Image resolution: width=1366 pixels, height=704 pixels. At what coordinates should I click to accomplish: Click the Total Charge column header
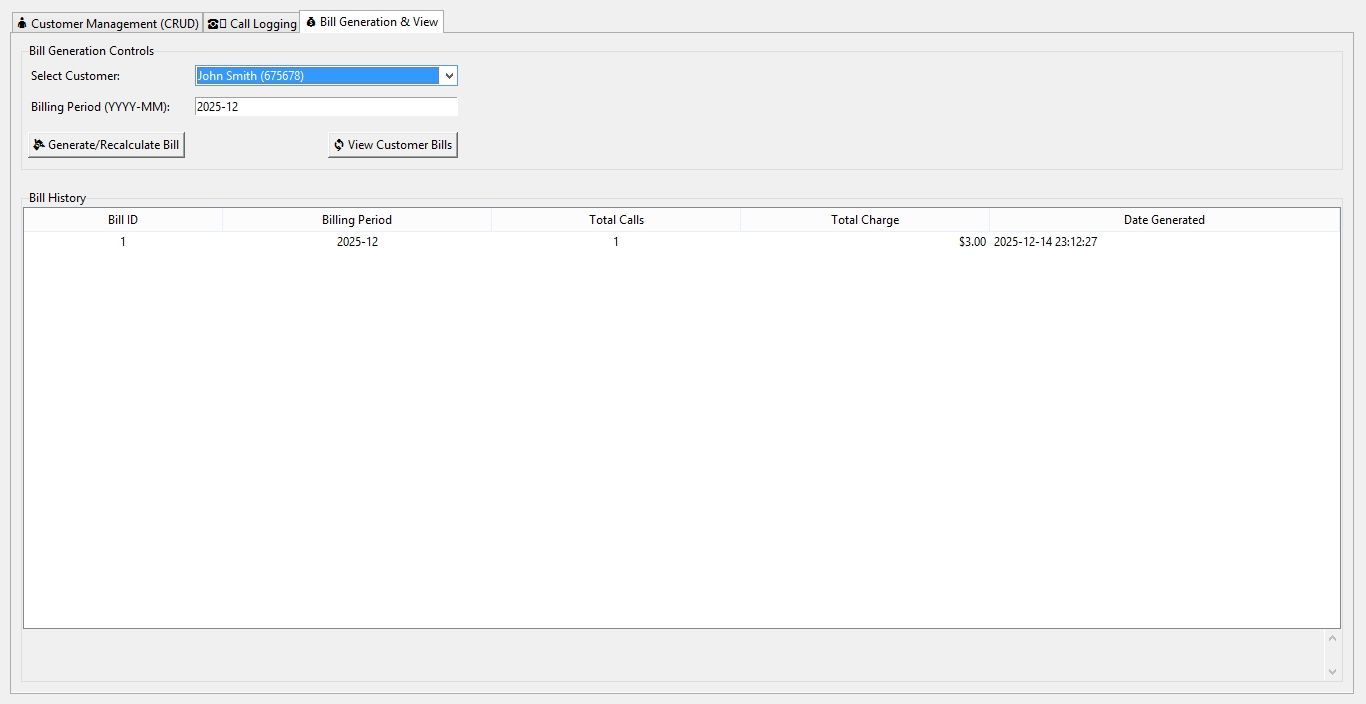[865, 220]
